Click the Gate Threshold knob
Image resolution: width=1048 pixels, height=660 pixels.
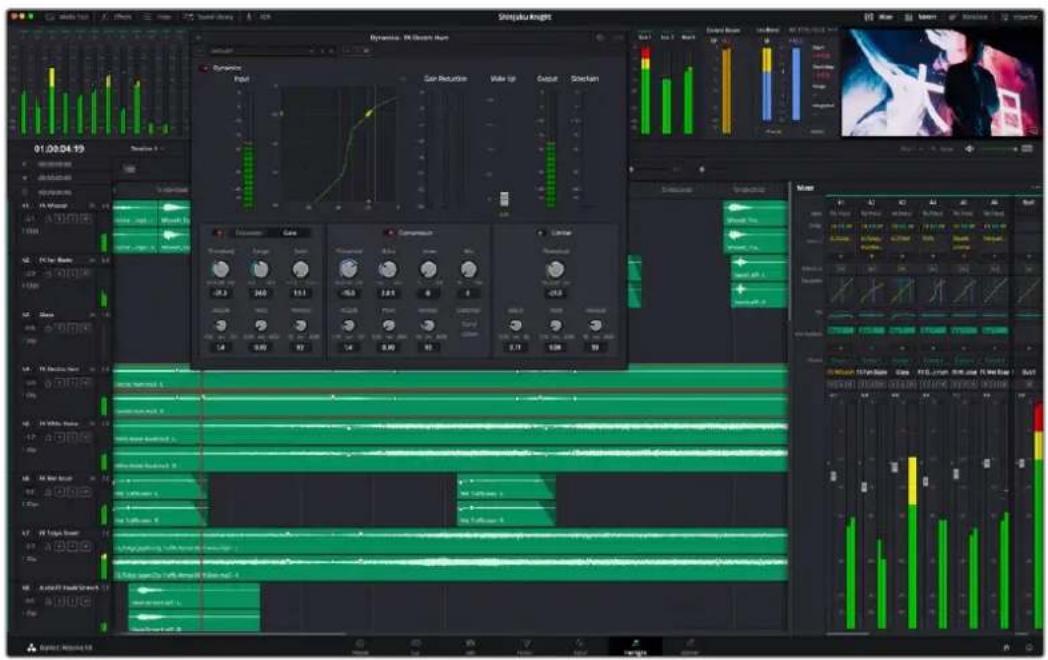click(220, 269)
